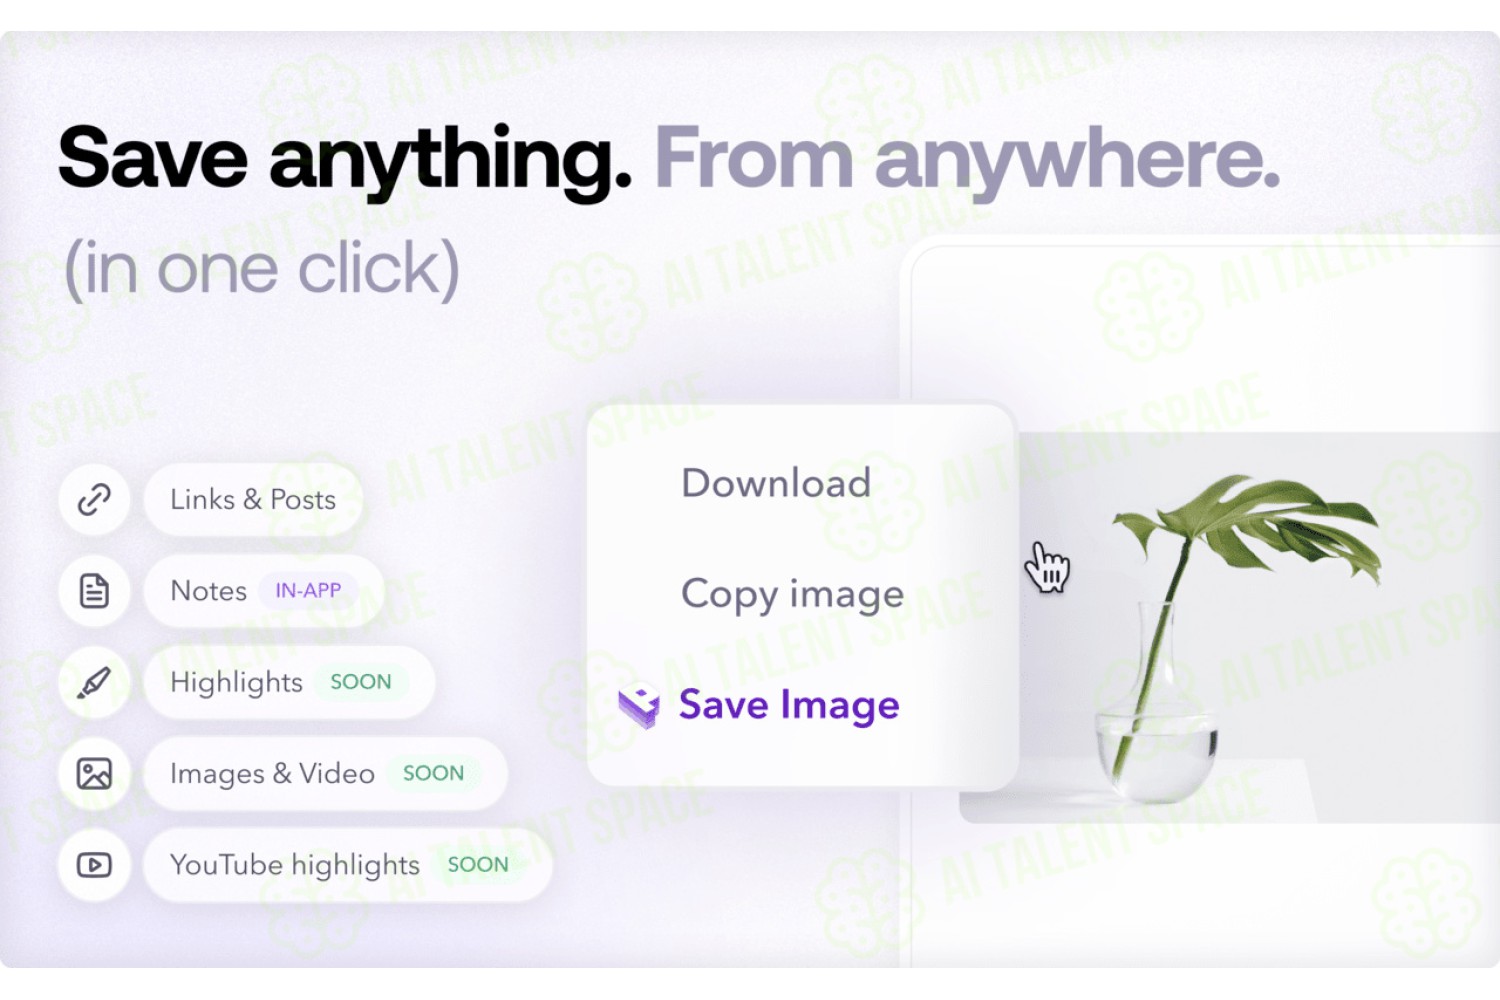The width and height of the screenshot is (1500, 1000).
Task: Click the SOON badge next to Highlights
Action: tap(361, 682)
